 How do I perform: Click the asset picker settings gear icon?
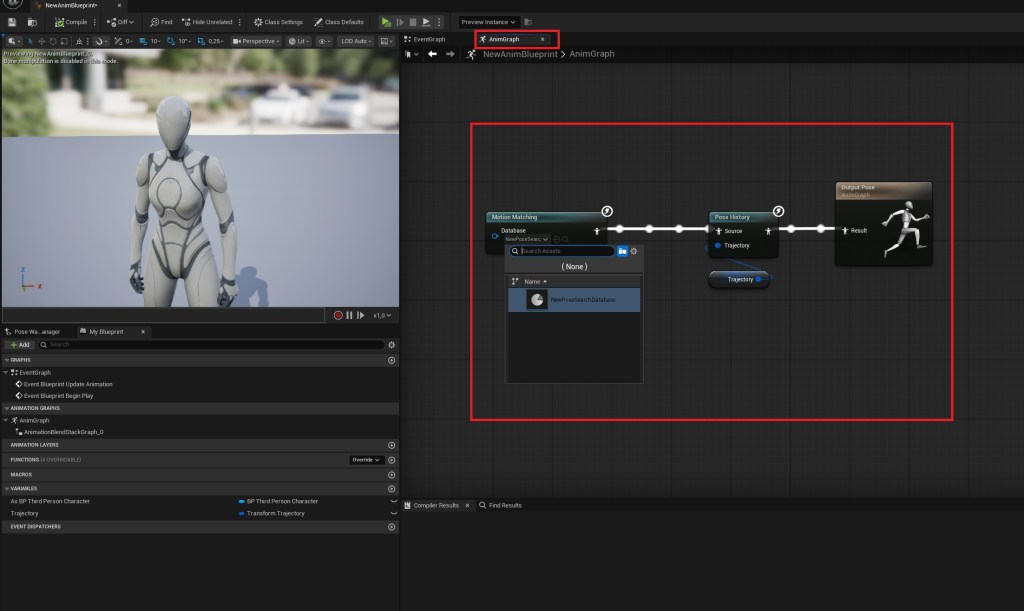[633, 251]
